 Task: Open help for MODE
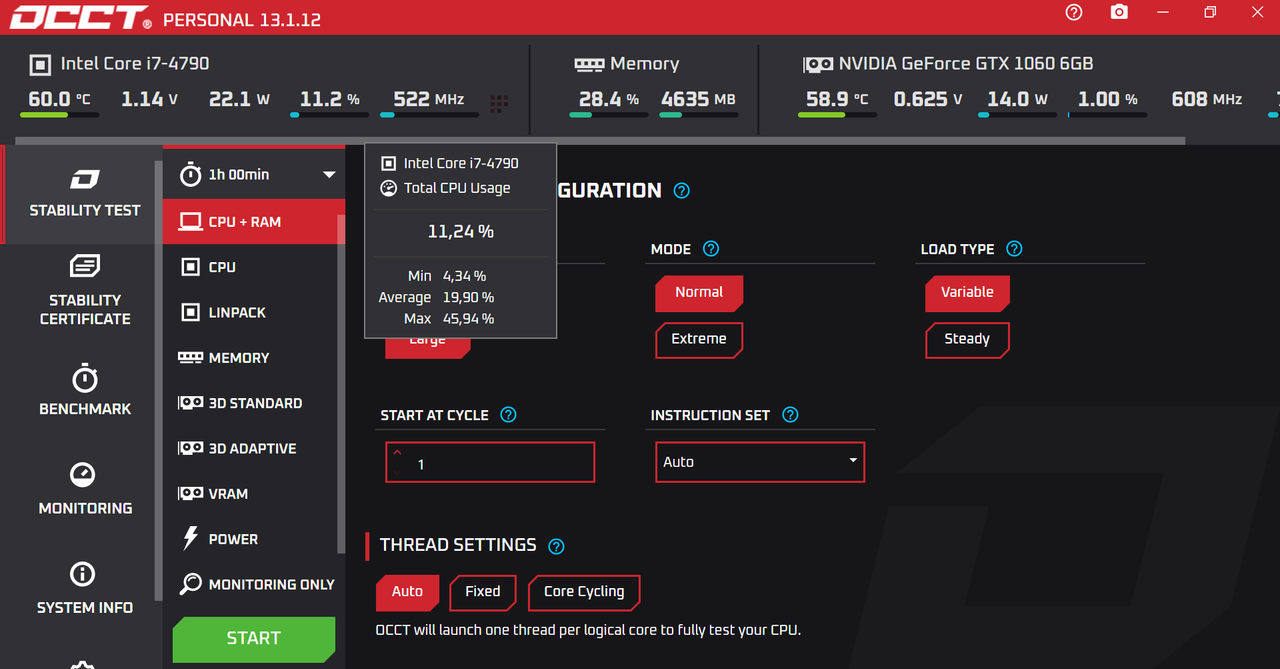[711, 249]
